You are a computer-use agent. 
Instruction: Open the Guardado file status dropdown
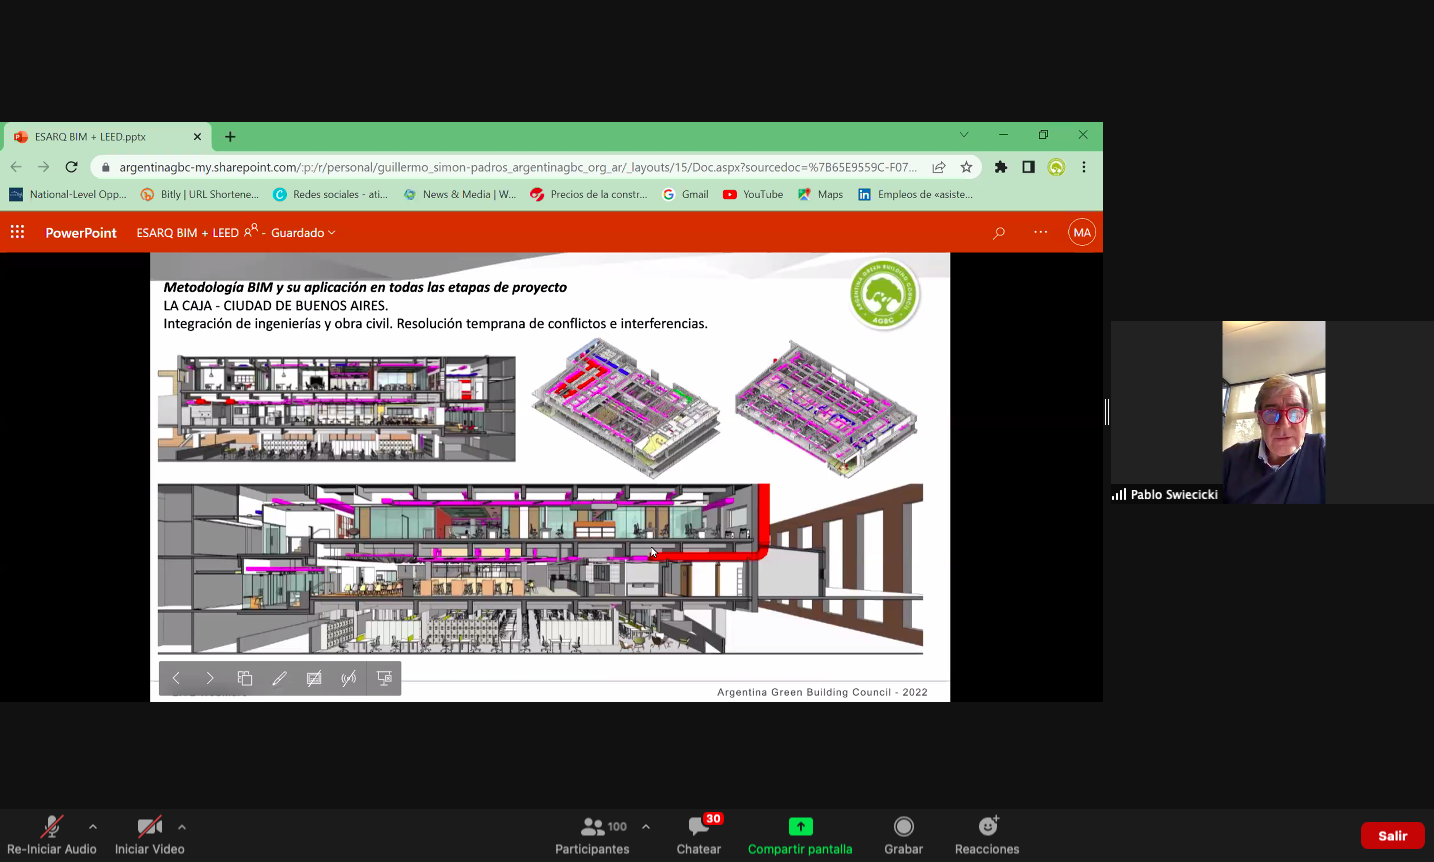pyautogui.click(x=303, y=233)
